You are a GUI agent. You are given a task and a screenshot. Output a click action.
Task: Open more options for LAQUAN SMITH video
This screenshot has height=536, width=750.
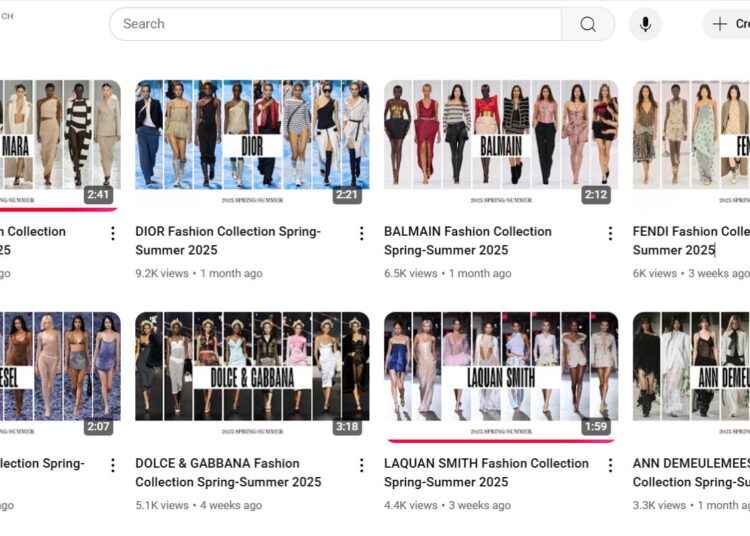click(610, 465)
